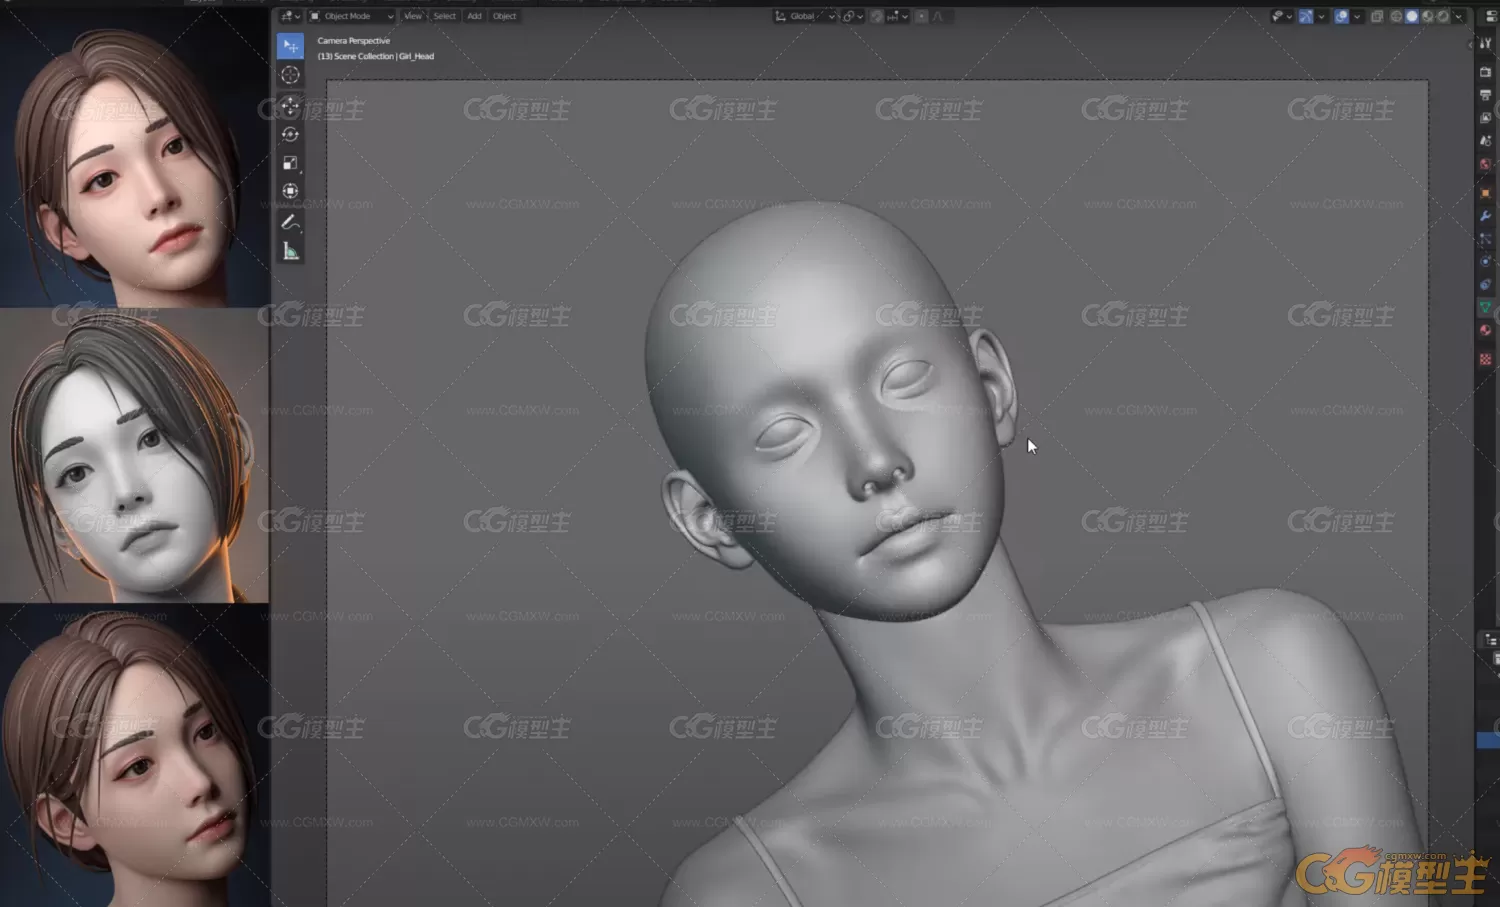
Task: Expand the shading options dropdown arrow
Action: click(x=1459, y=16)
